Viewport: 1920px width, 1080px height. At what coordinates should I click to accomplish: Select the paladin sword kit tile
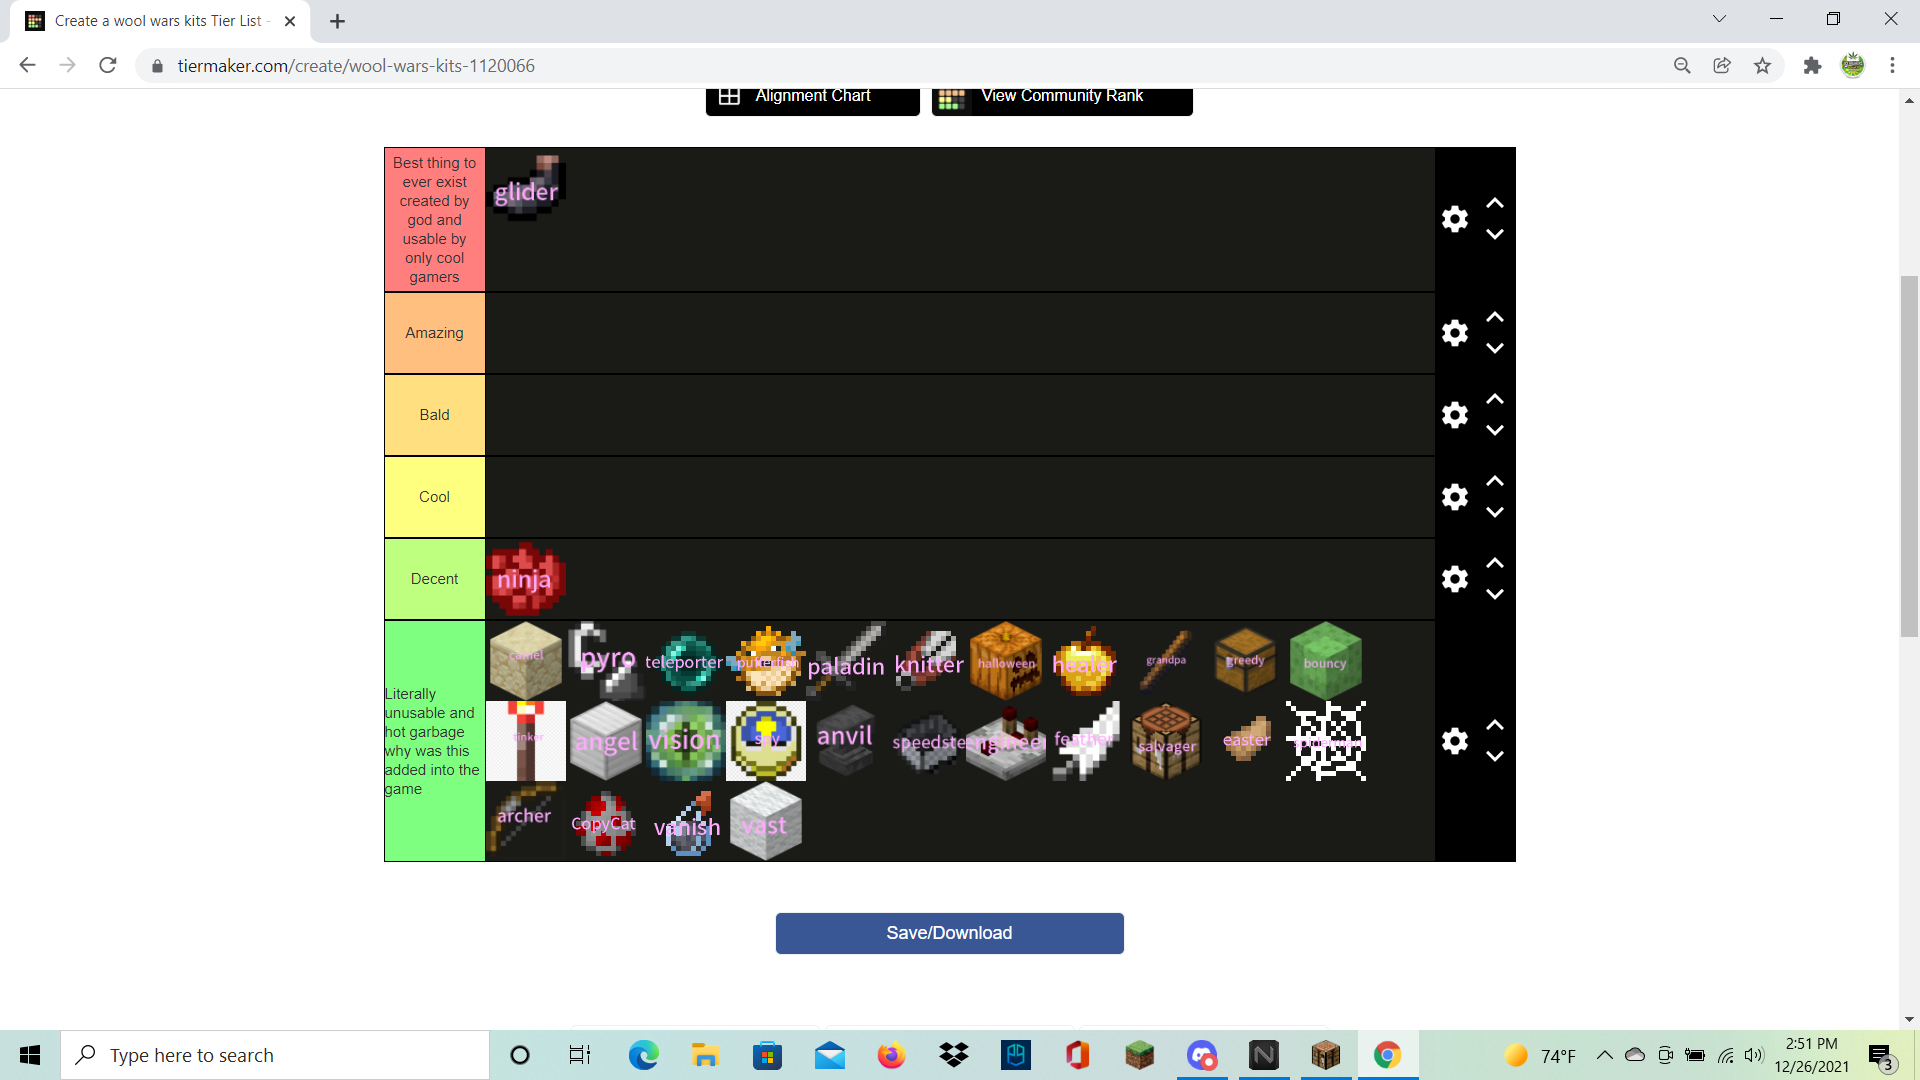[846, 661]
